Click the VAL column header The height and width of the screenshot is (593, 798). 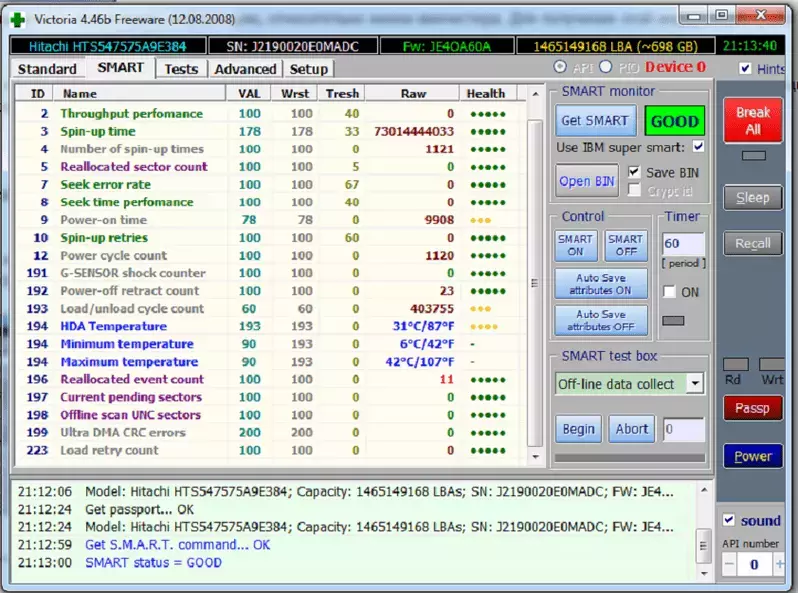(x=248, y=94)
